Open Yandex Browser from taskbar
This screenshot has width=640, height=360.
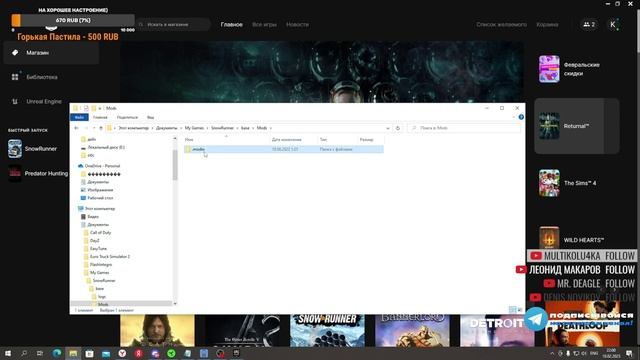[122, 353]
